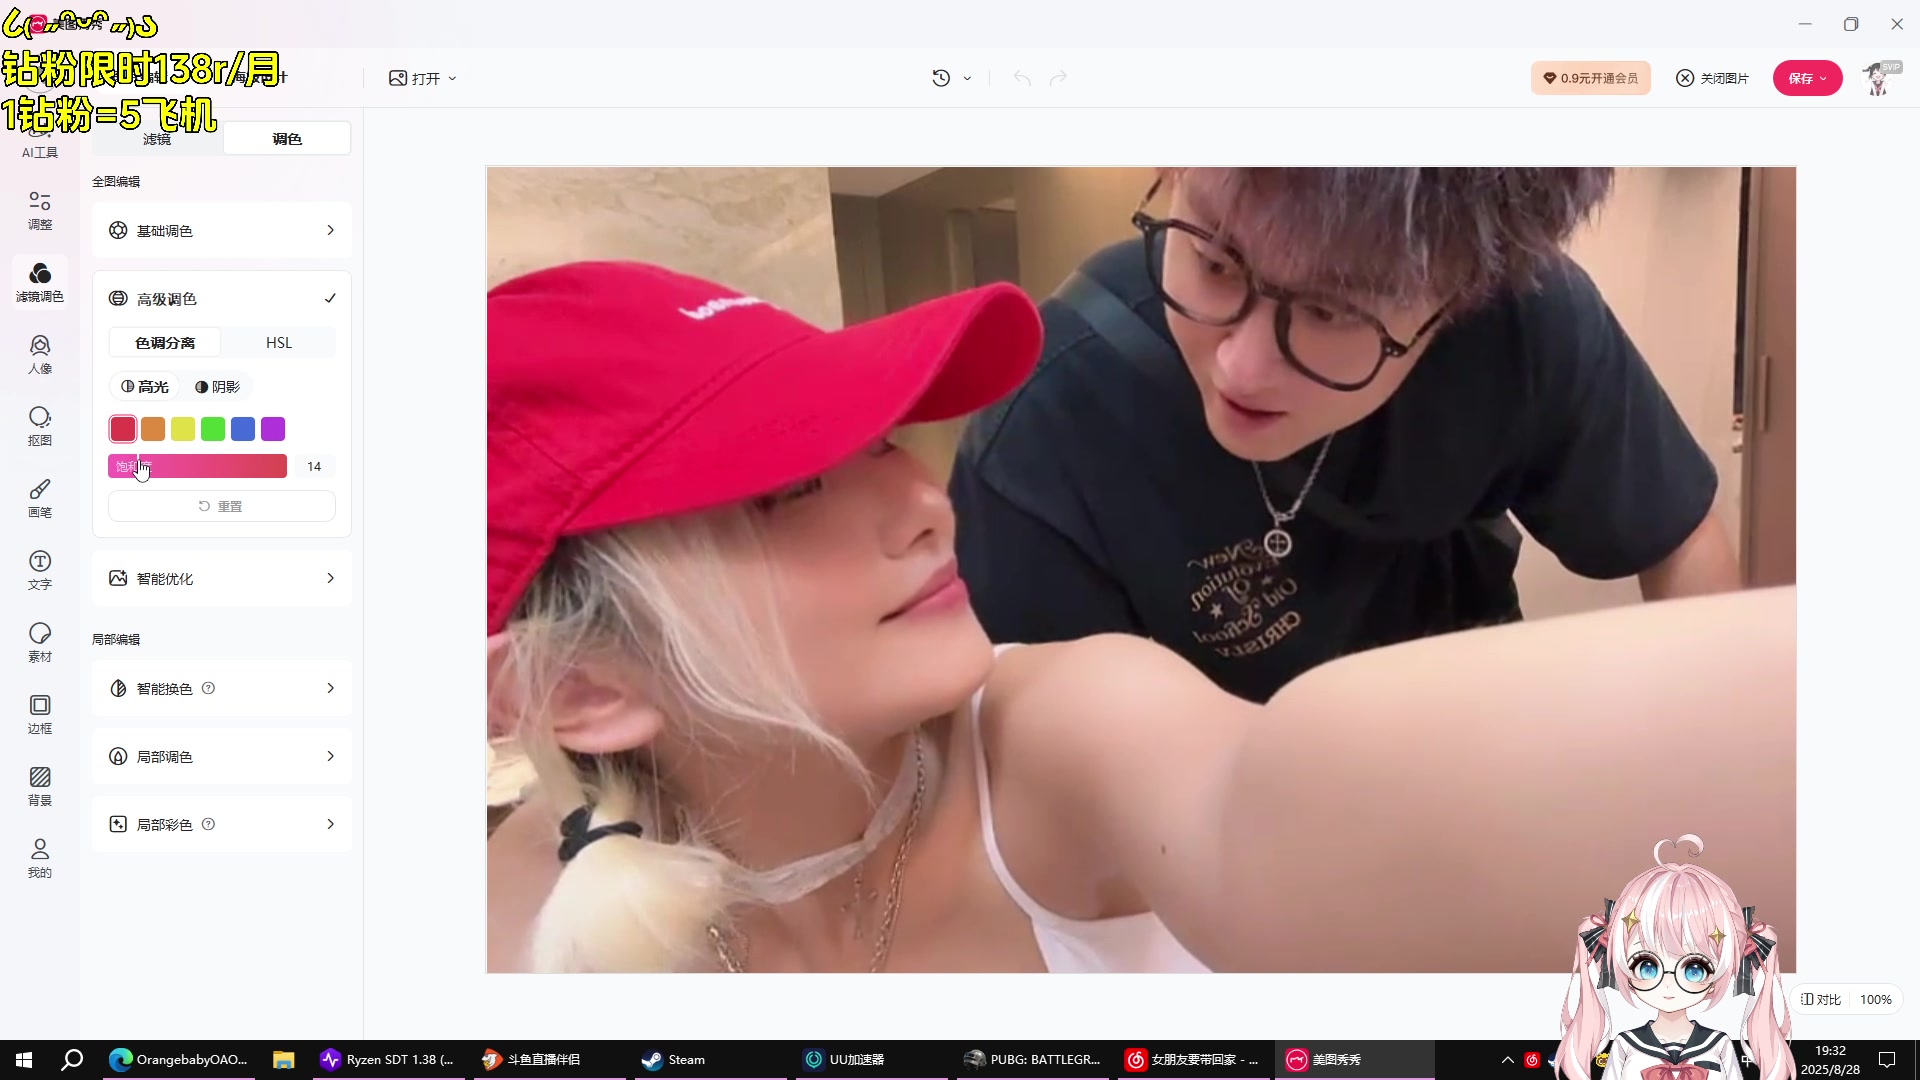
Task: Expand the 智能优化 section
Action: pyautogui.click(x=222, y=578)
